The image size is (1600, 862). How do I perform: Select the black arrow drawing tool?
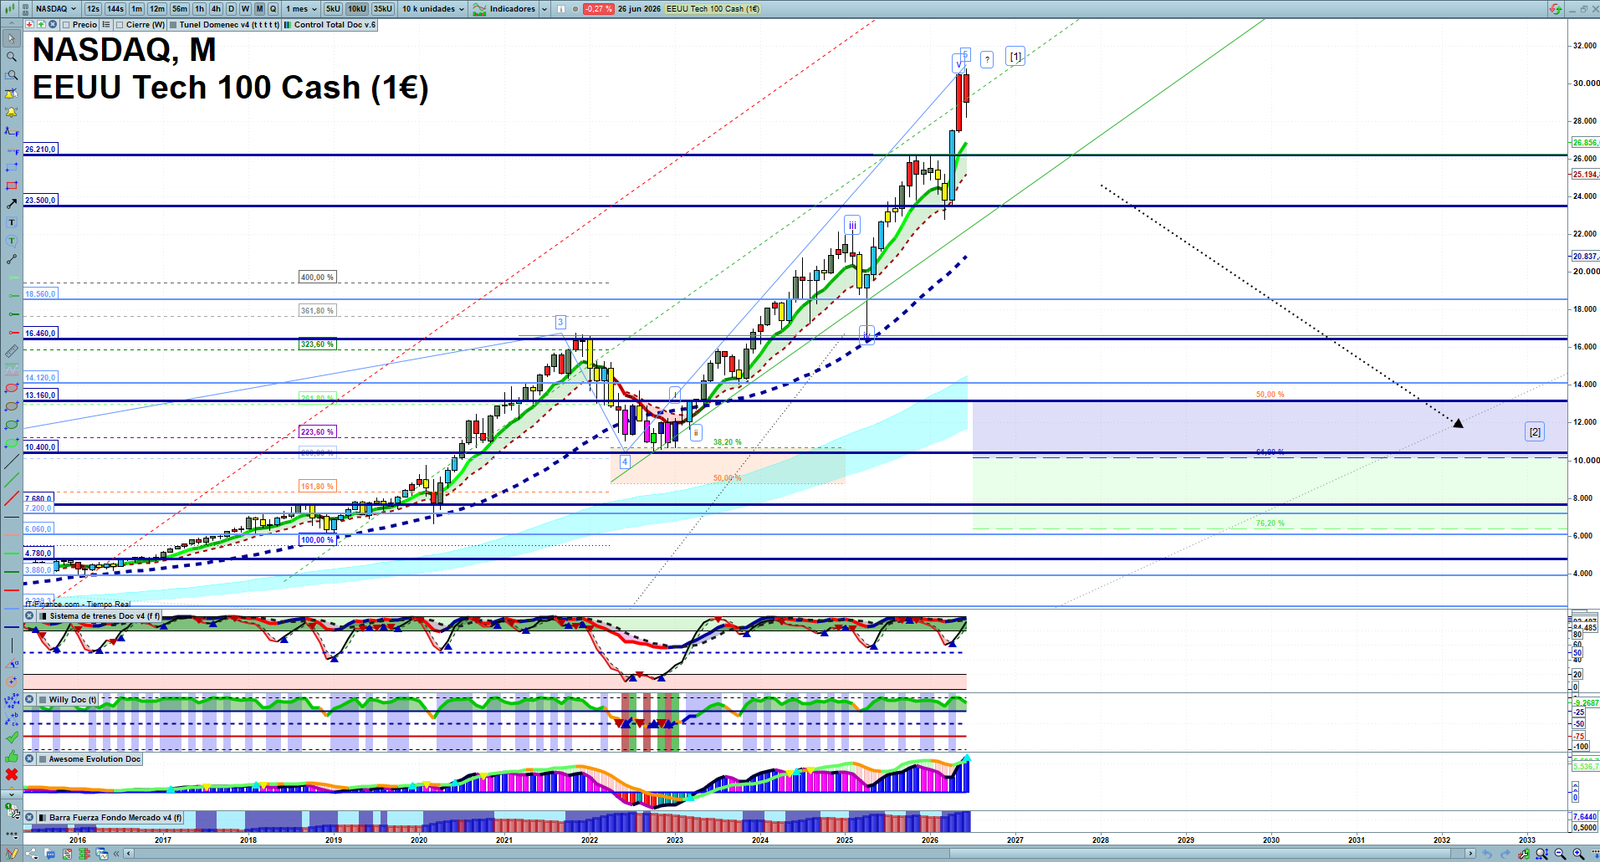tap(11, 204)
